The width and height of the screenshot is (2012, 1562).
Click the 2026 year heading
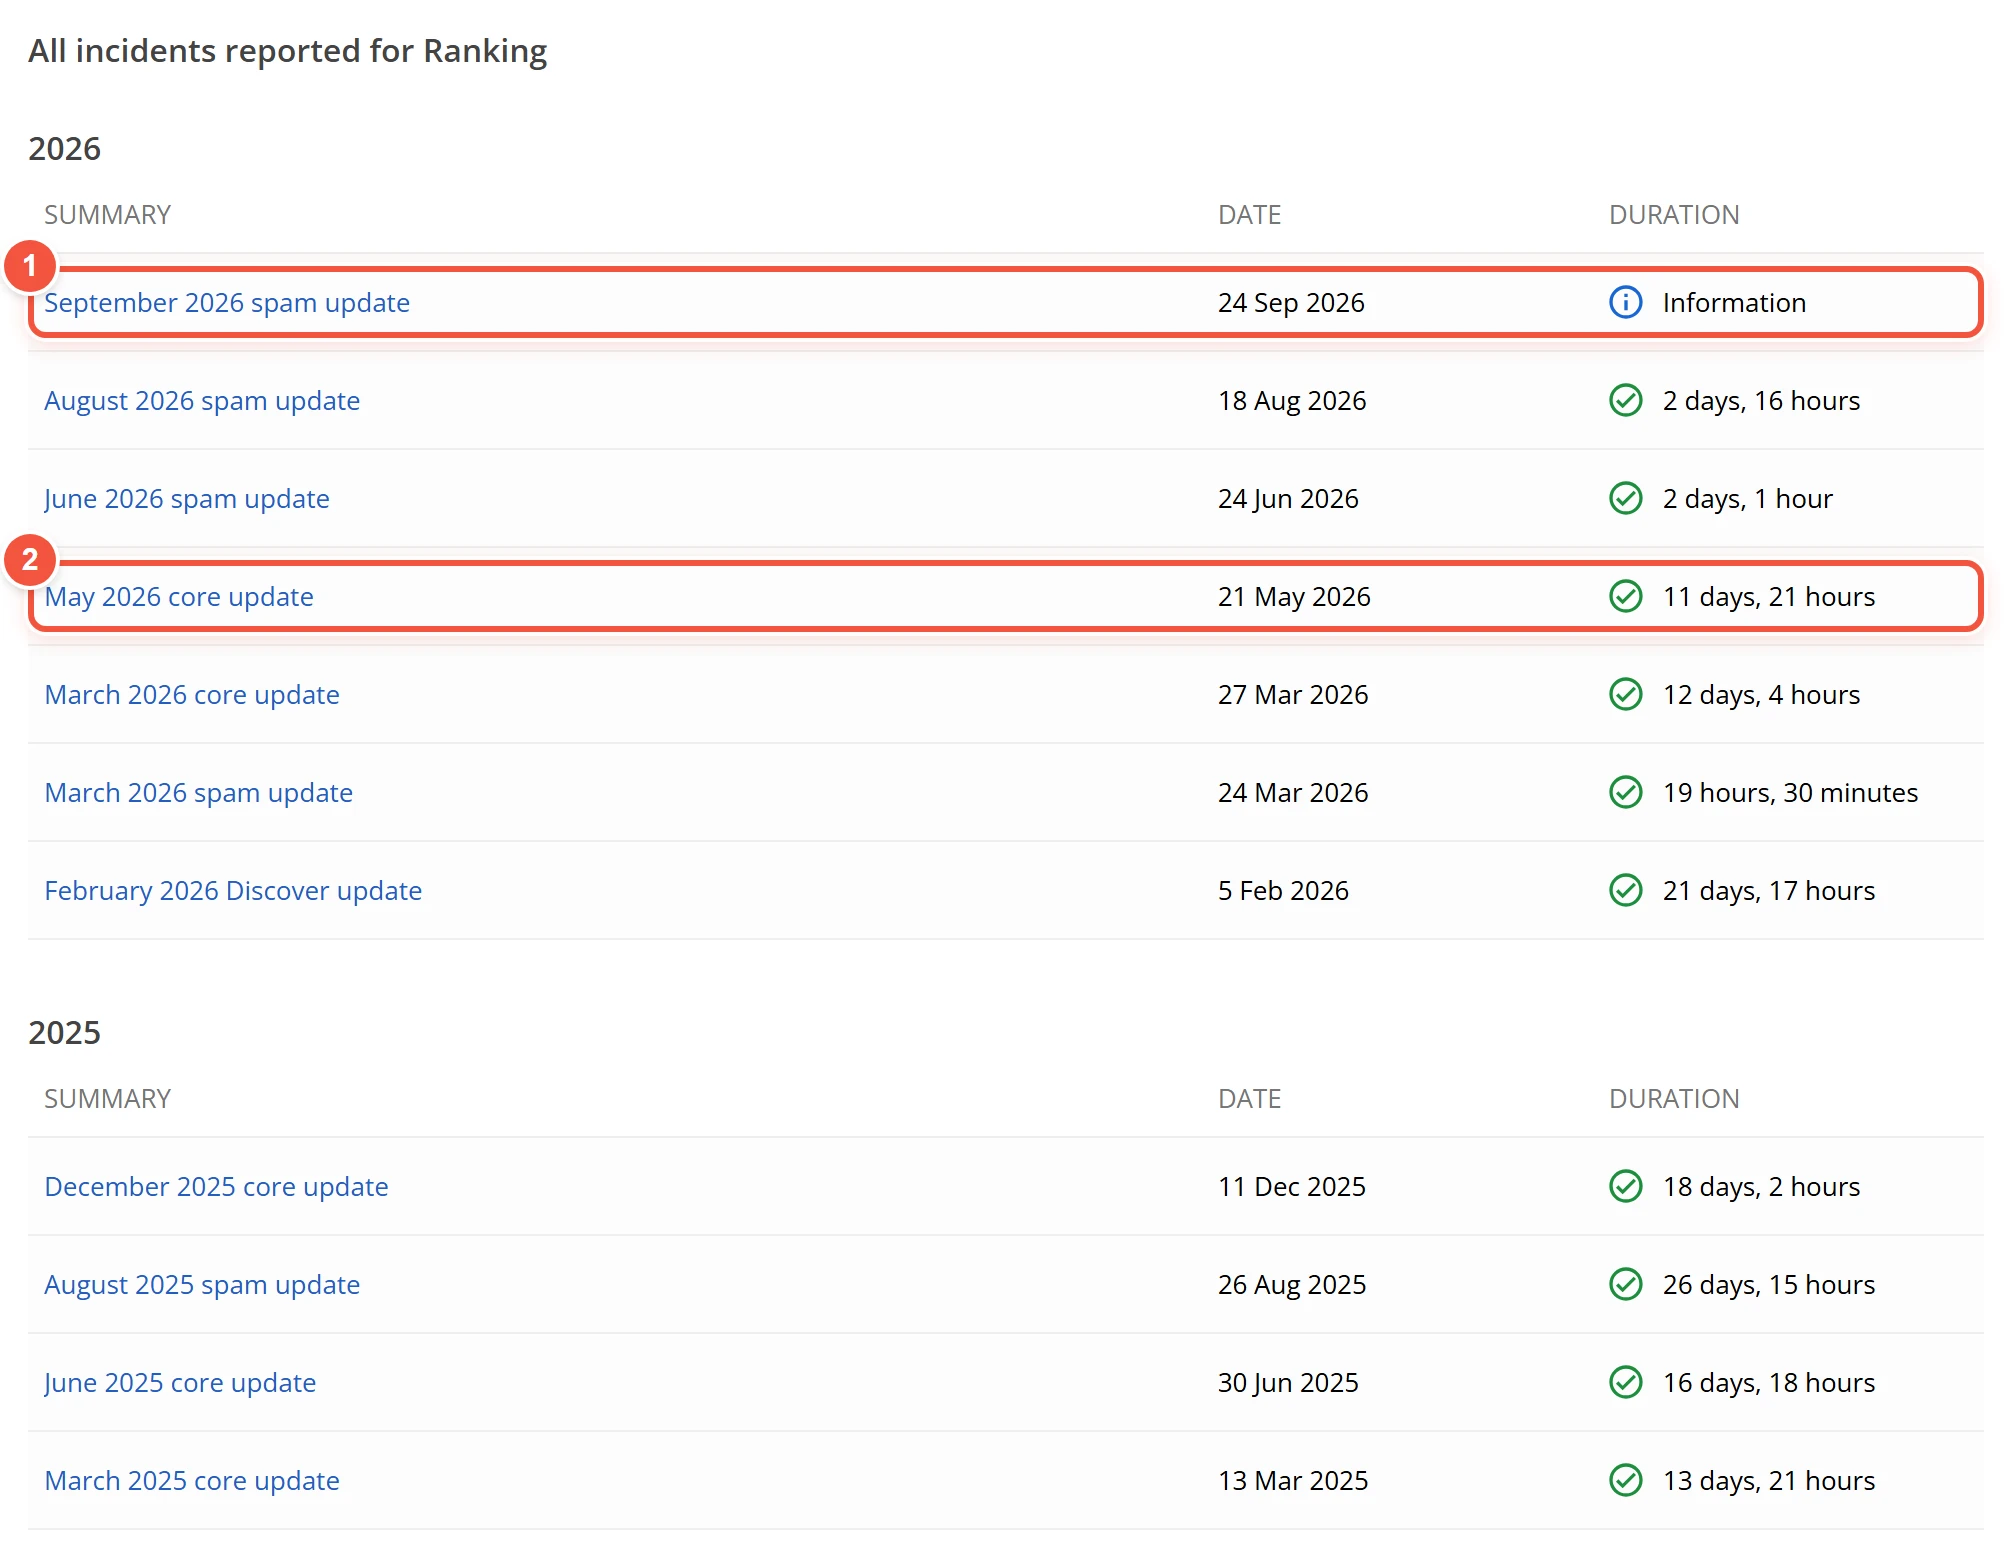pyautogui.click(x=64, y=148)
